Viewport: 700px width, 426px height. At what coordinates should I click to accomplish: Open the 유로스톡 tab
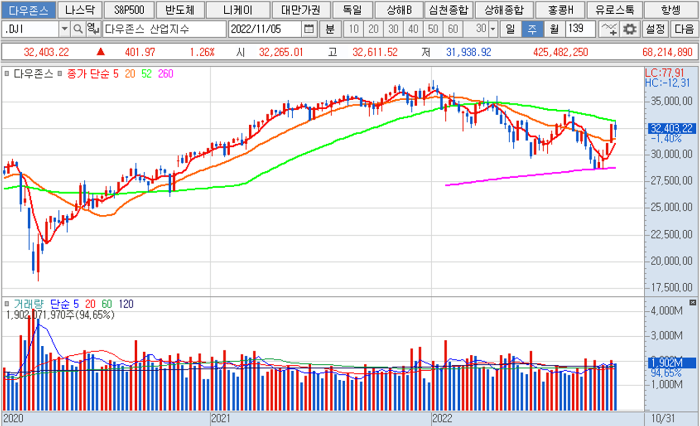pos(614,10)
